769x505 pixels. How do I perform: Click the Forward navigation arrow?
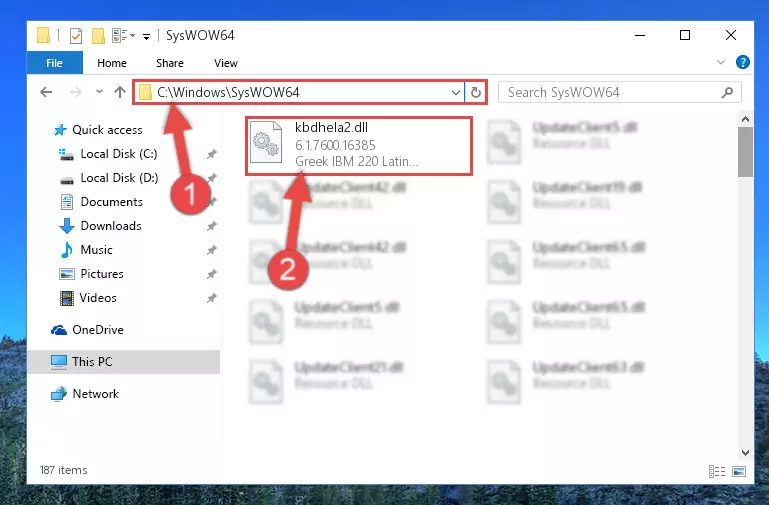pyautogui.click(x=76, y=92)
